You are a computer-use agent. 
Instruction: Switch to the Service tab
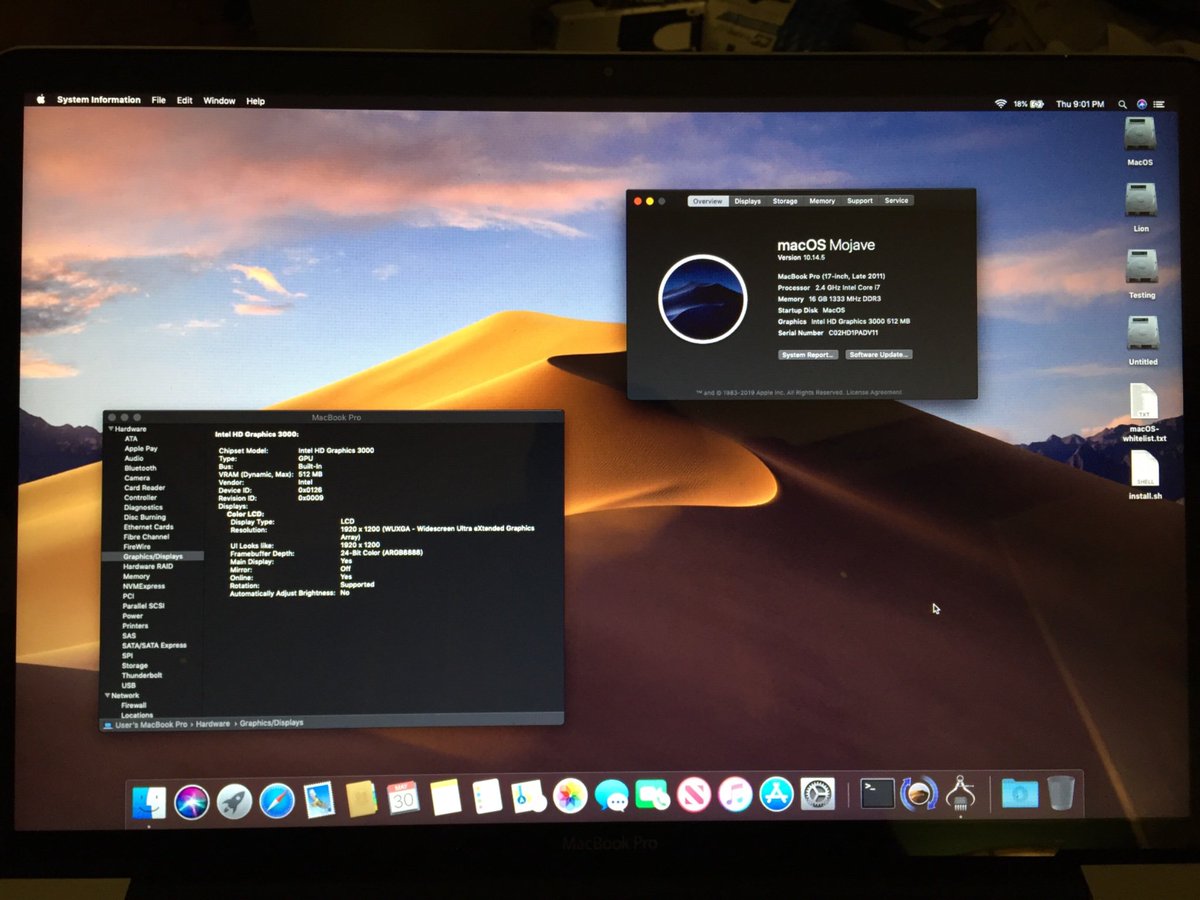tap(897, 201)
